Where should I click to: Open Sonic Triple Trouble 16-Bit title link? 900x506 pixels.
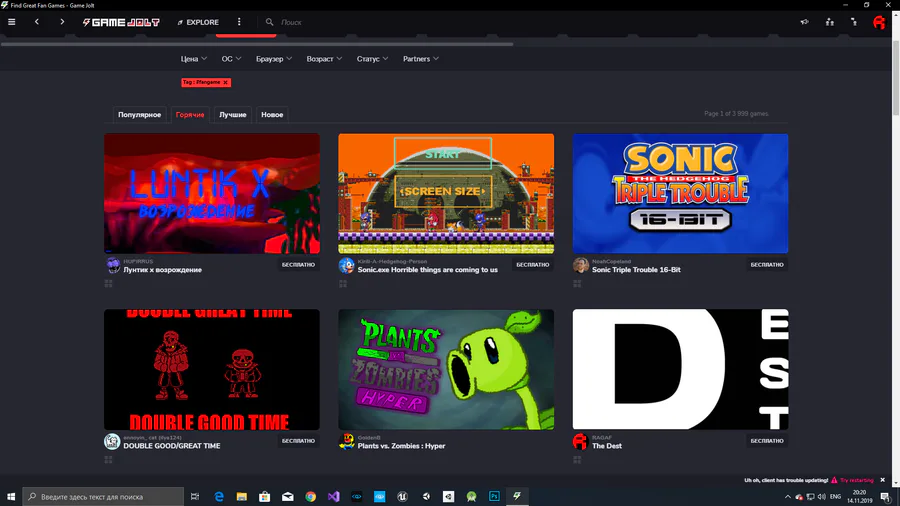click(636, 270)
